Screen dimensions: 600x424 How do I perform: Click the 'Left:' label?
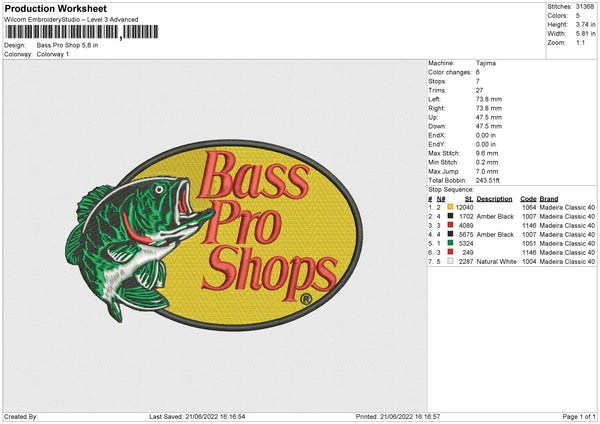click(x=434, y=99)
